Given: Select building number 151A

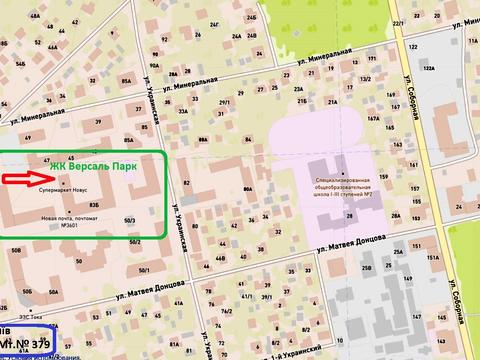Looking at the screenshot, I should (x=433, y=258).
